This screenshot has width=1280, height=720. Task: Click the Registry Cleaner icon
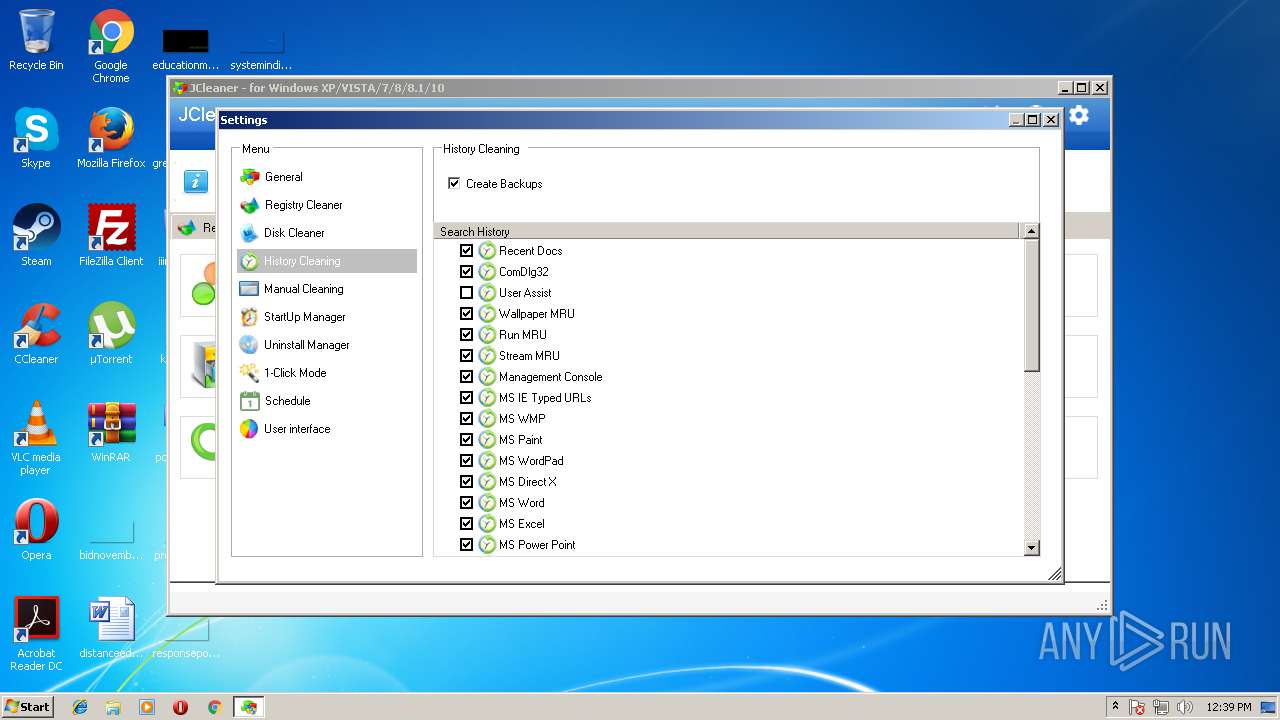(x=249, y=205)
